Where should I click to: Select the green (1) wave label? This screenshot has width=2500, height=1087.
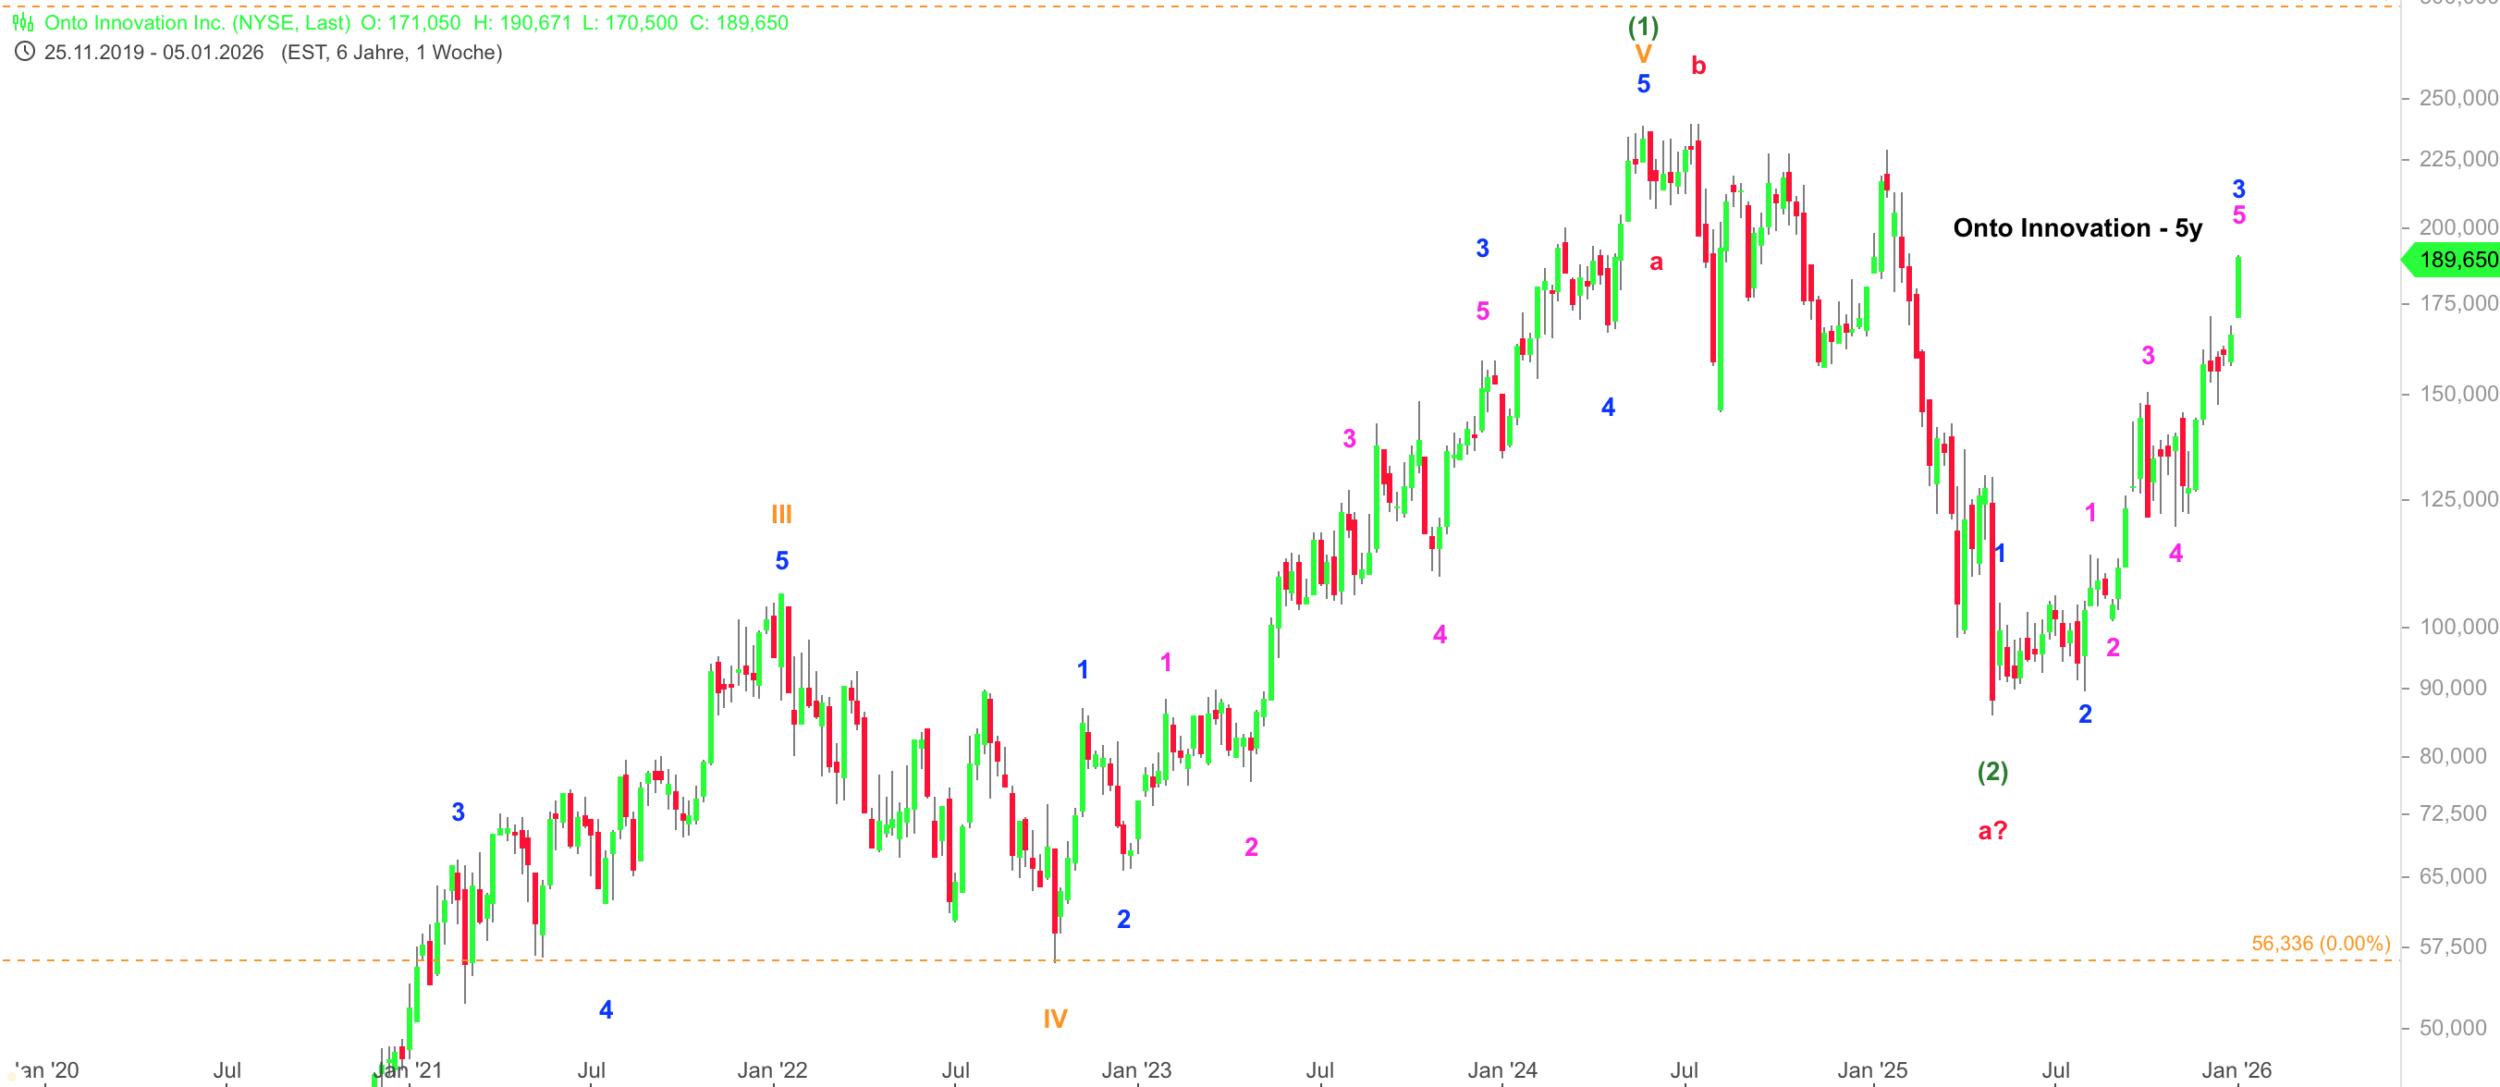click(1643, 26)
